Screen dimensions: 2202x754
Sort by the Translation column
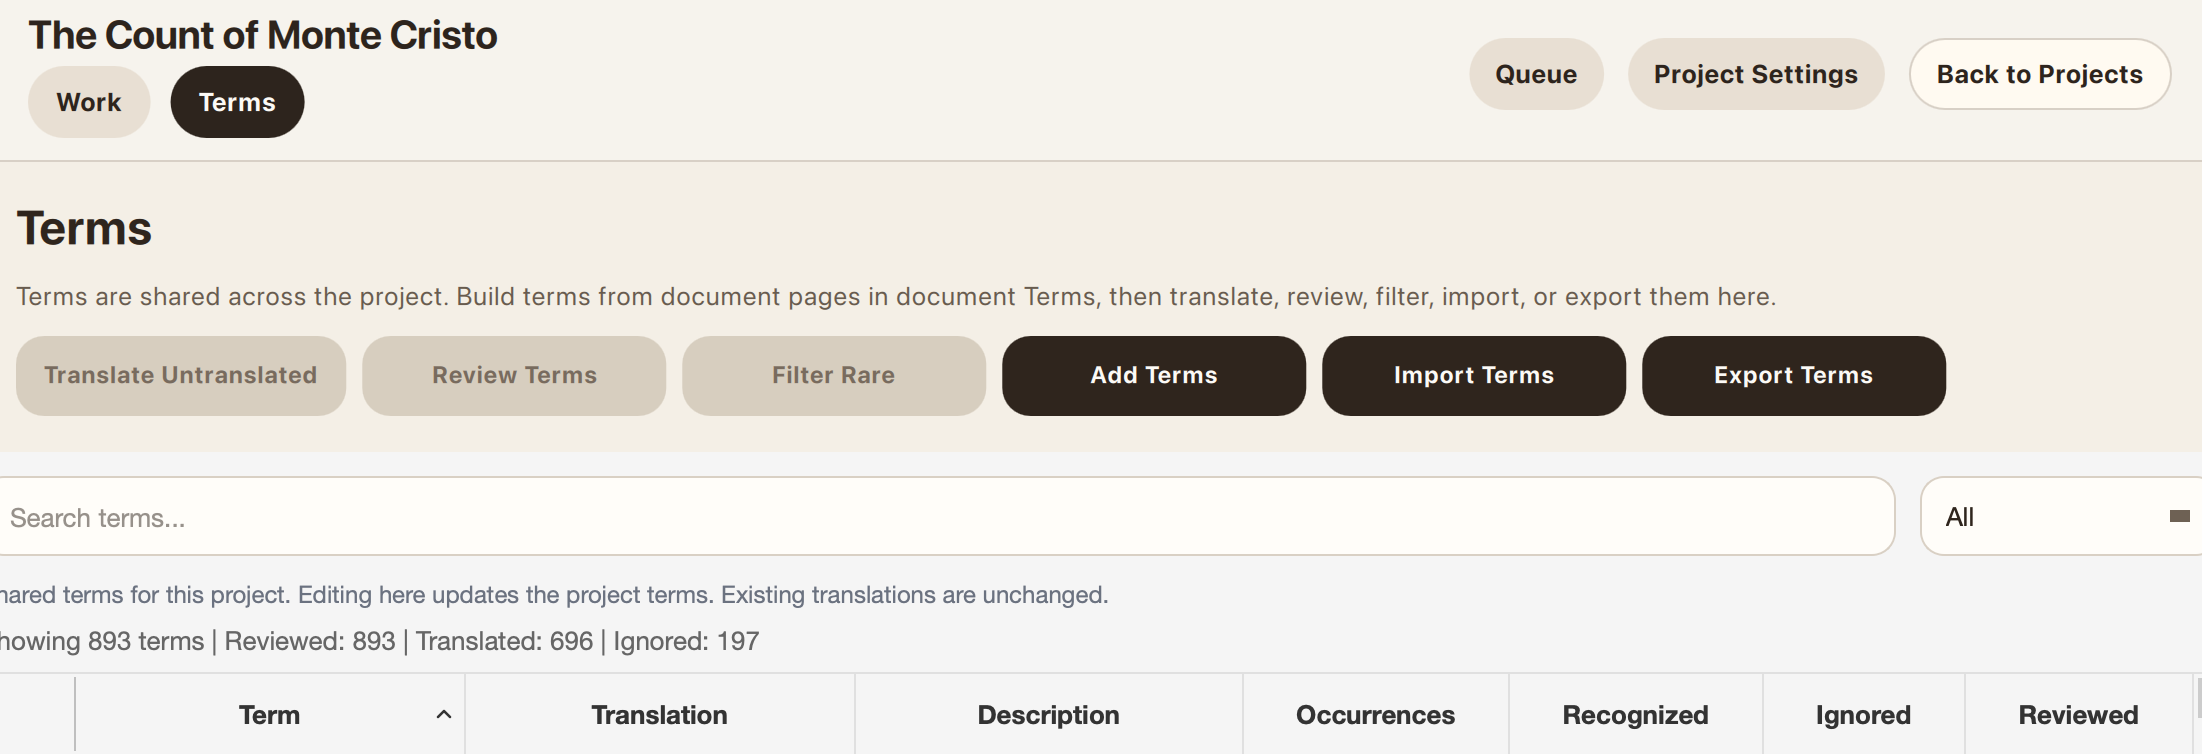(x=660, y=715)
